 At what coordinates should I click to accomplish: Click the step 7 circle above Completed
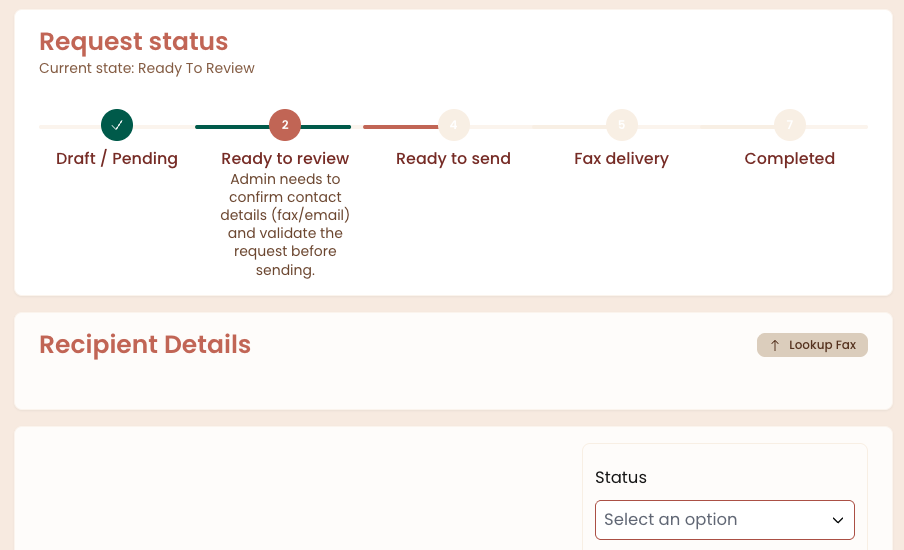[x=789, y=125]
